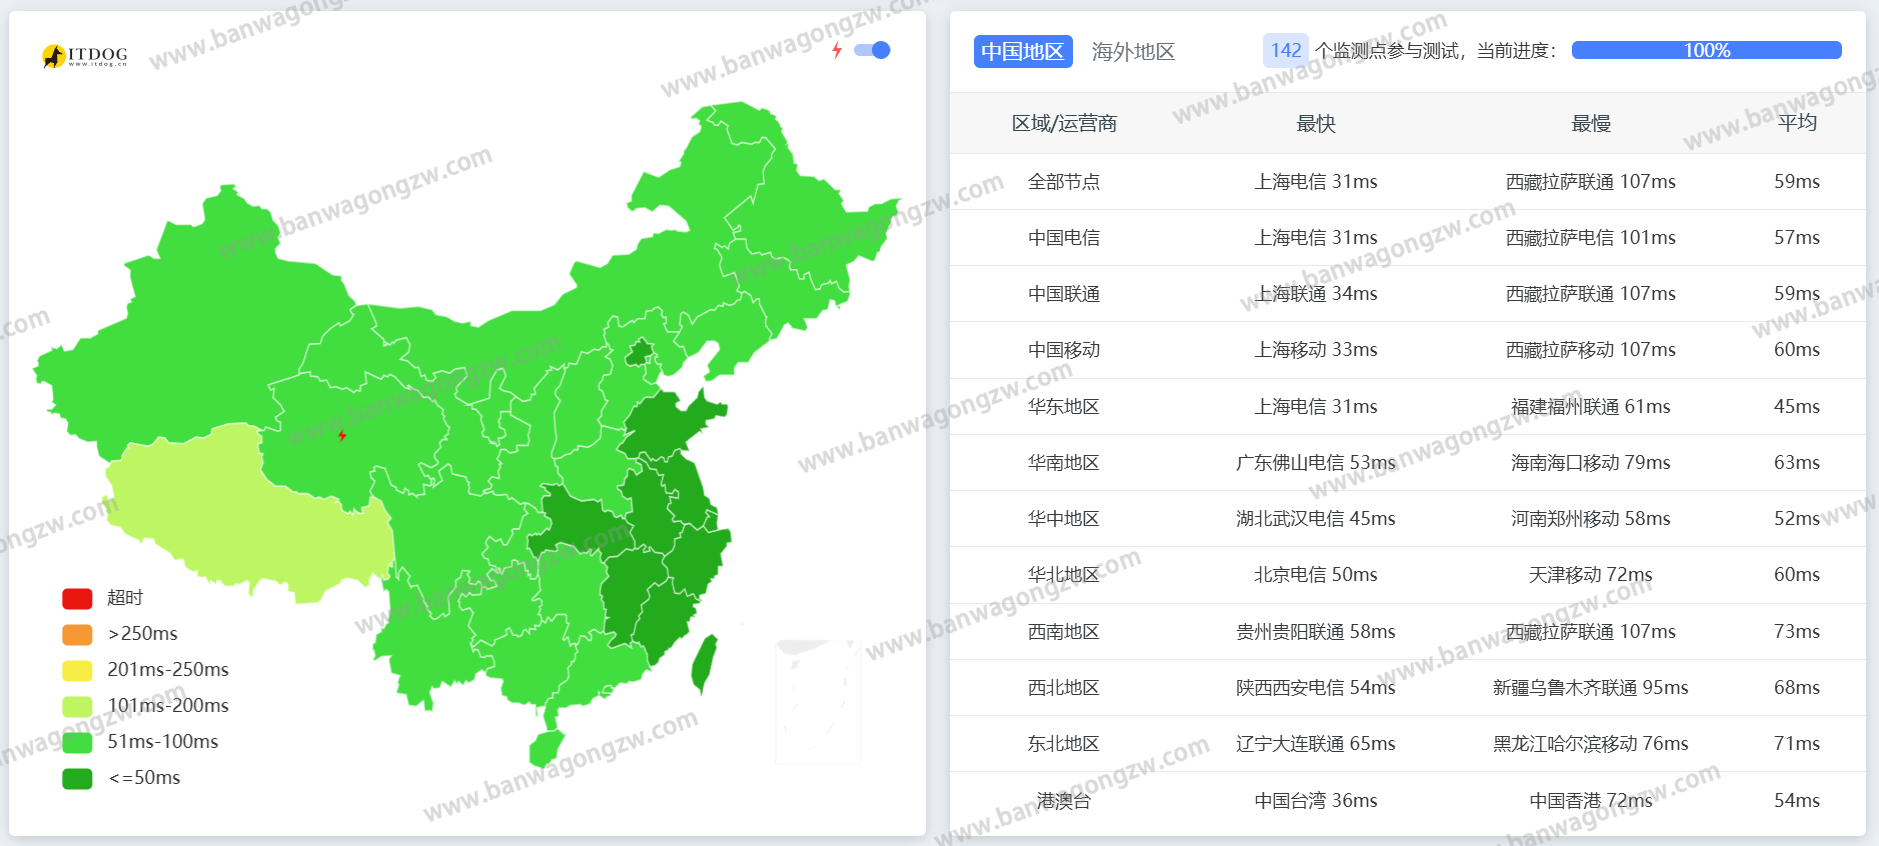
Task: Sort by the 最快 column header
Action: click(x=1315, y=124)
